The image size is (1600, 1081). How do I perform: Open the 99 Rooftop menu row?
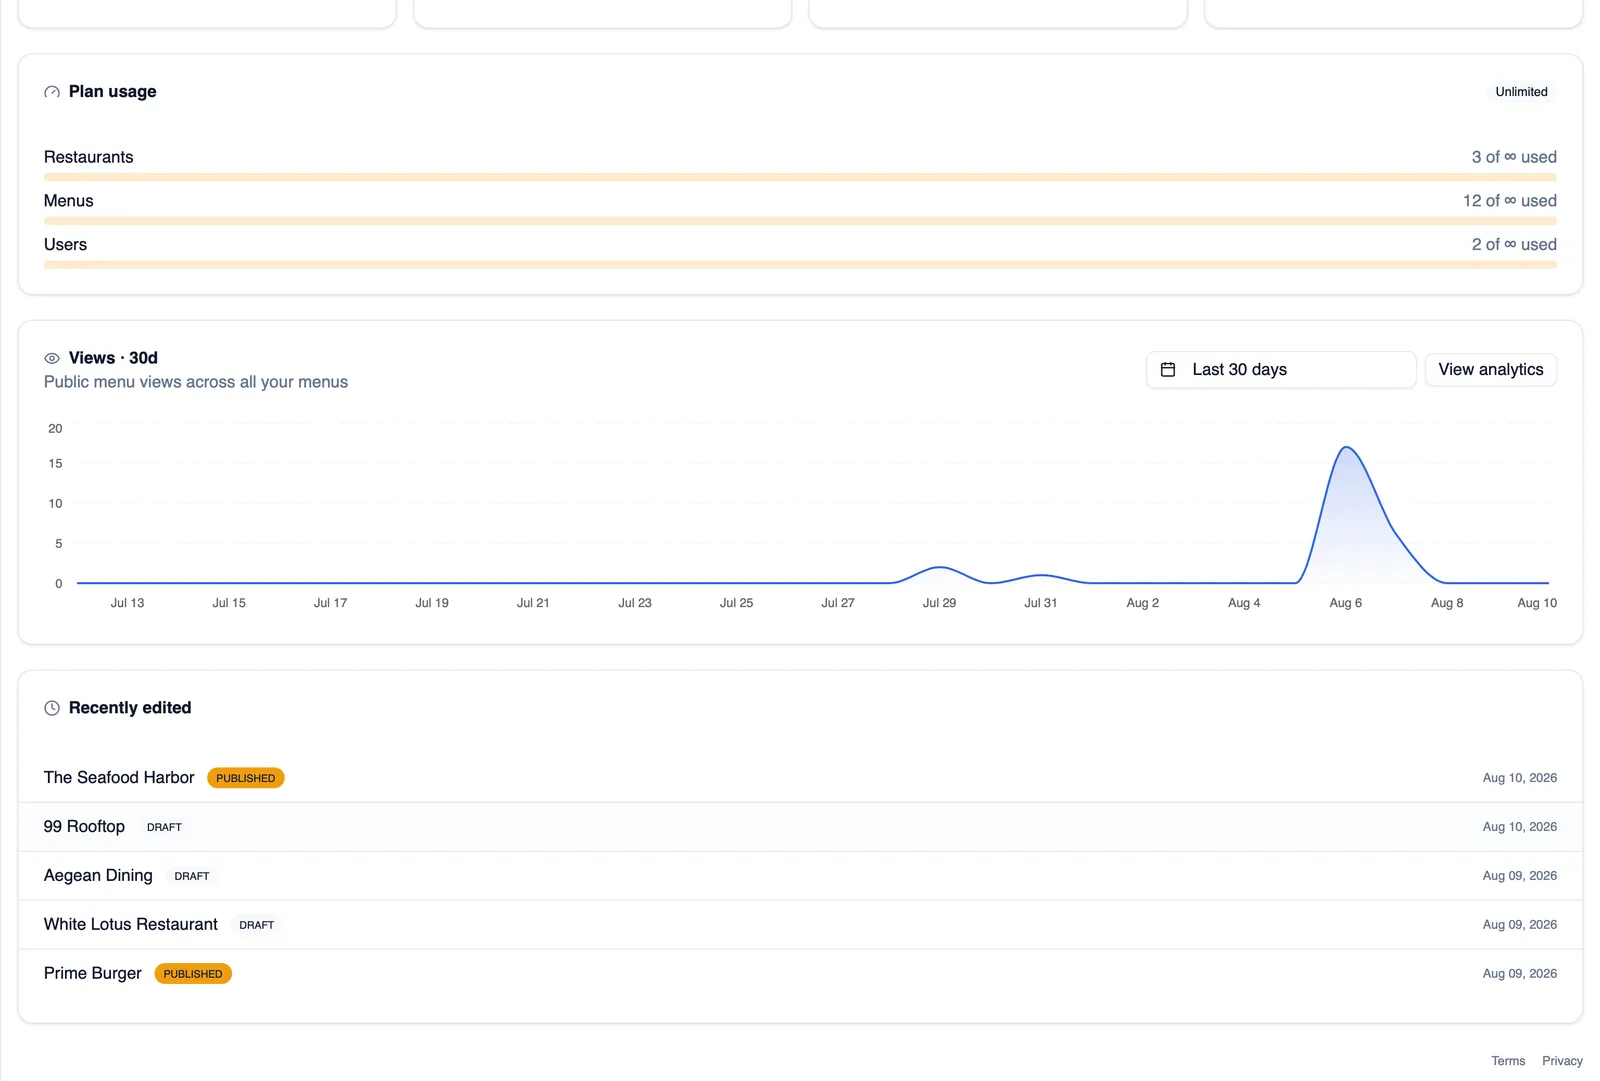click(x=800, y=827)
